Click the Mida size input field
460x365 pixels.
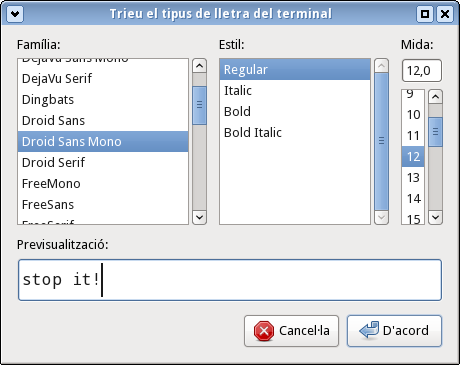[422, 71]
